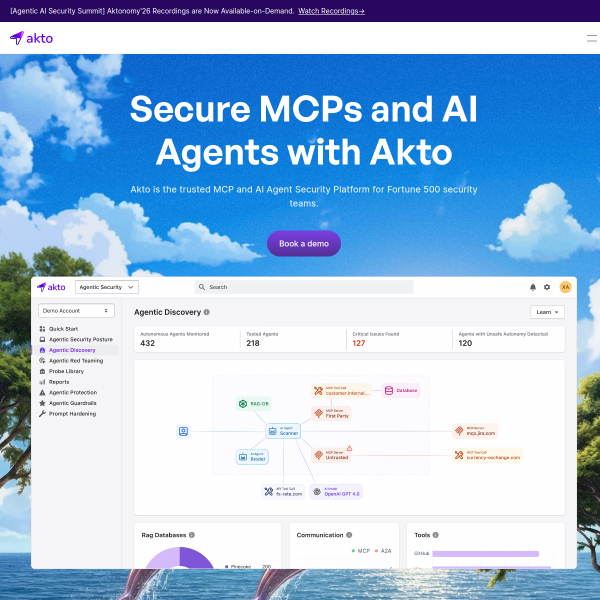Toggle the MCP legend entry
The width and height of the screenshot is (600, 600).
[361, 551]
